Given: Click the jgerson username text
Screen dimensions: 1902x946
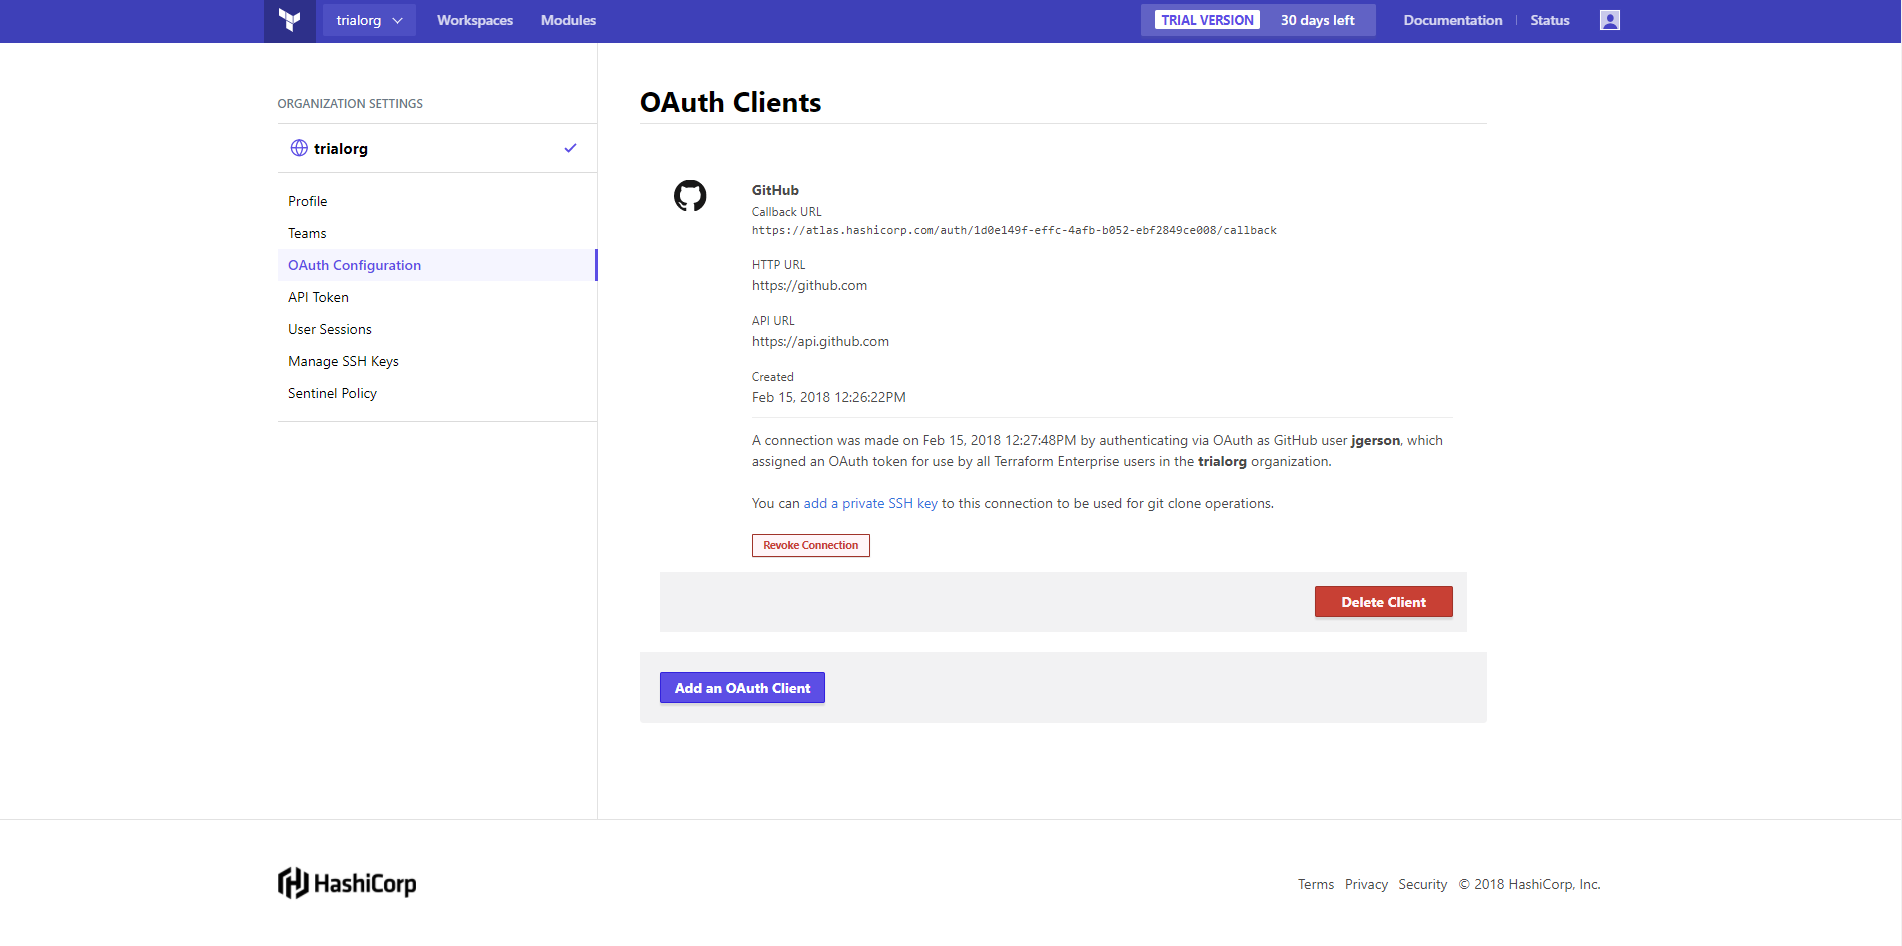Looking at the screenshot, I should [x=1375, y=440].
